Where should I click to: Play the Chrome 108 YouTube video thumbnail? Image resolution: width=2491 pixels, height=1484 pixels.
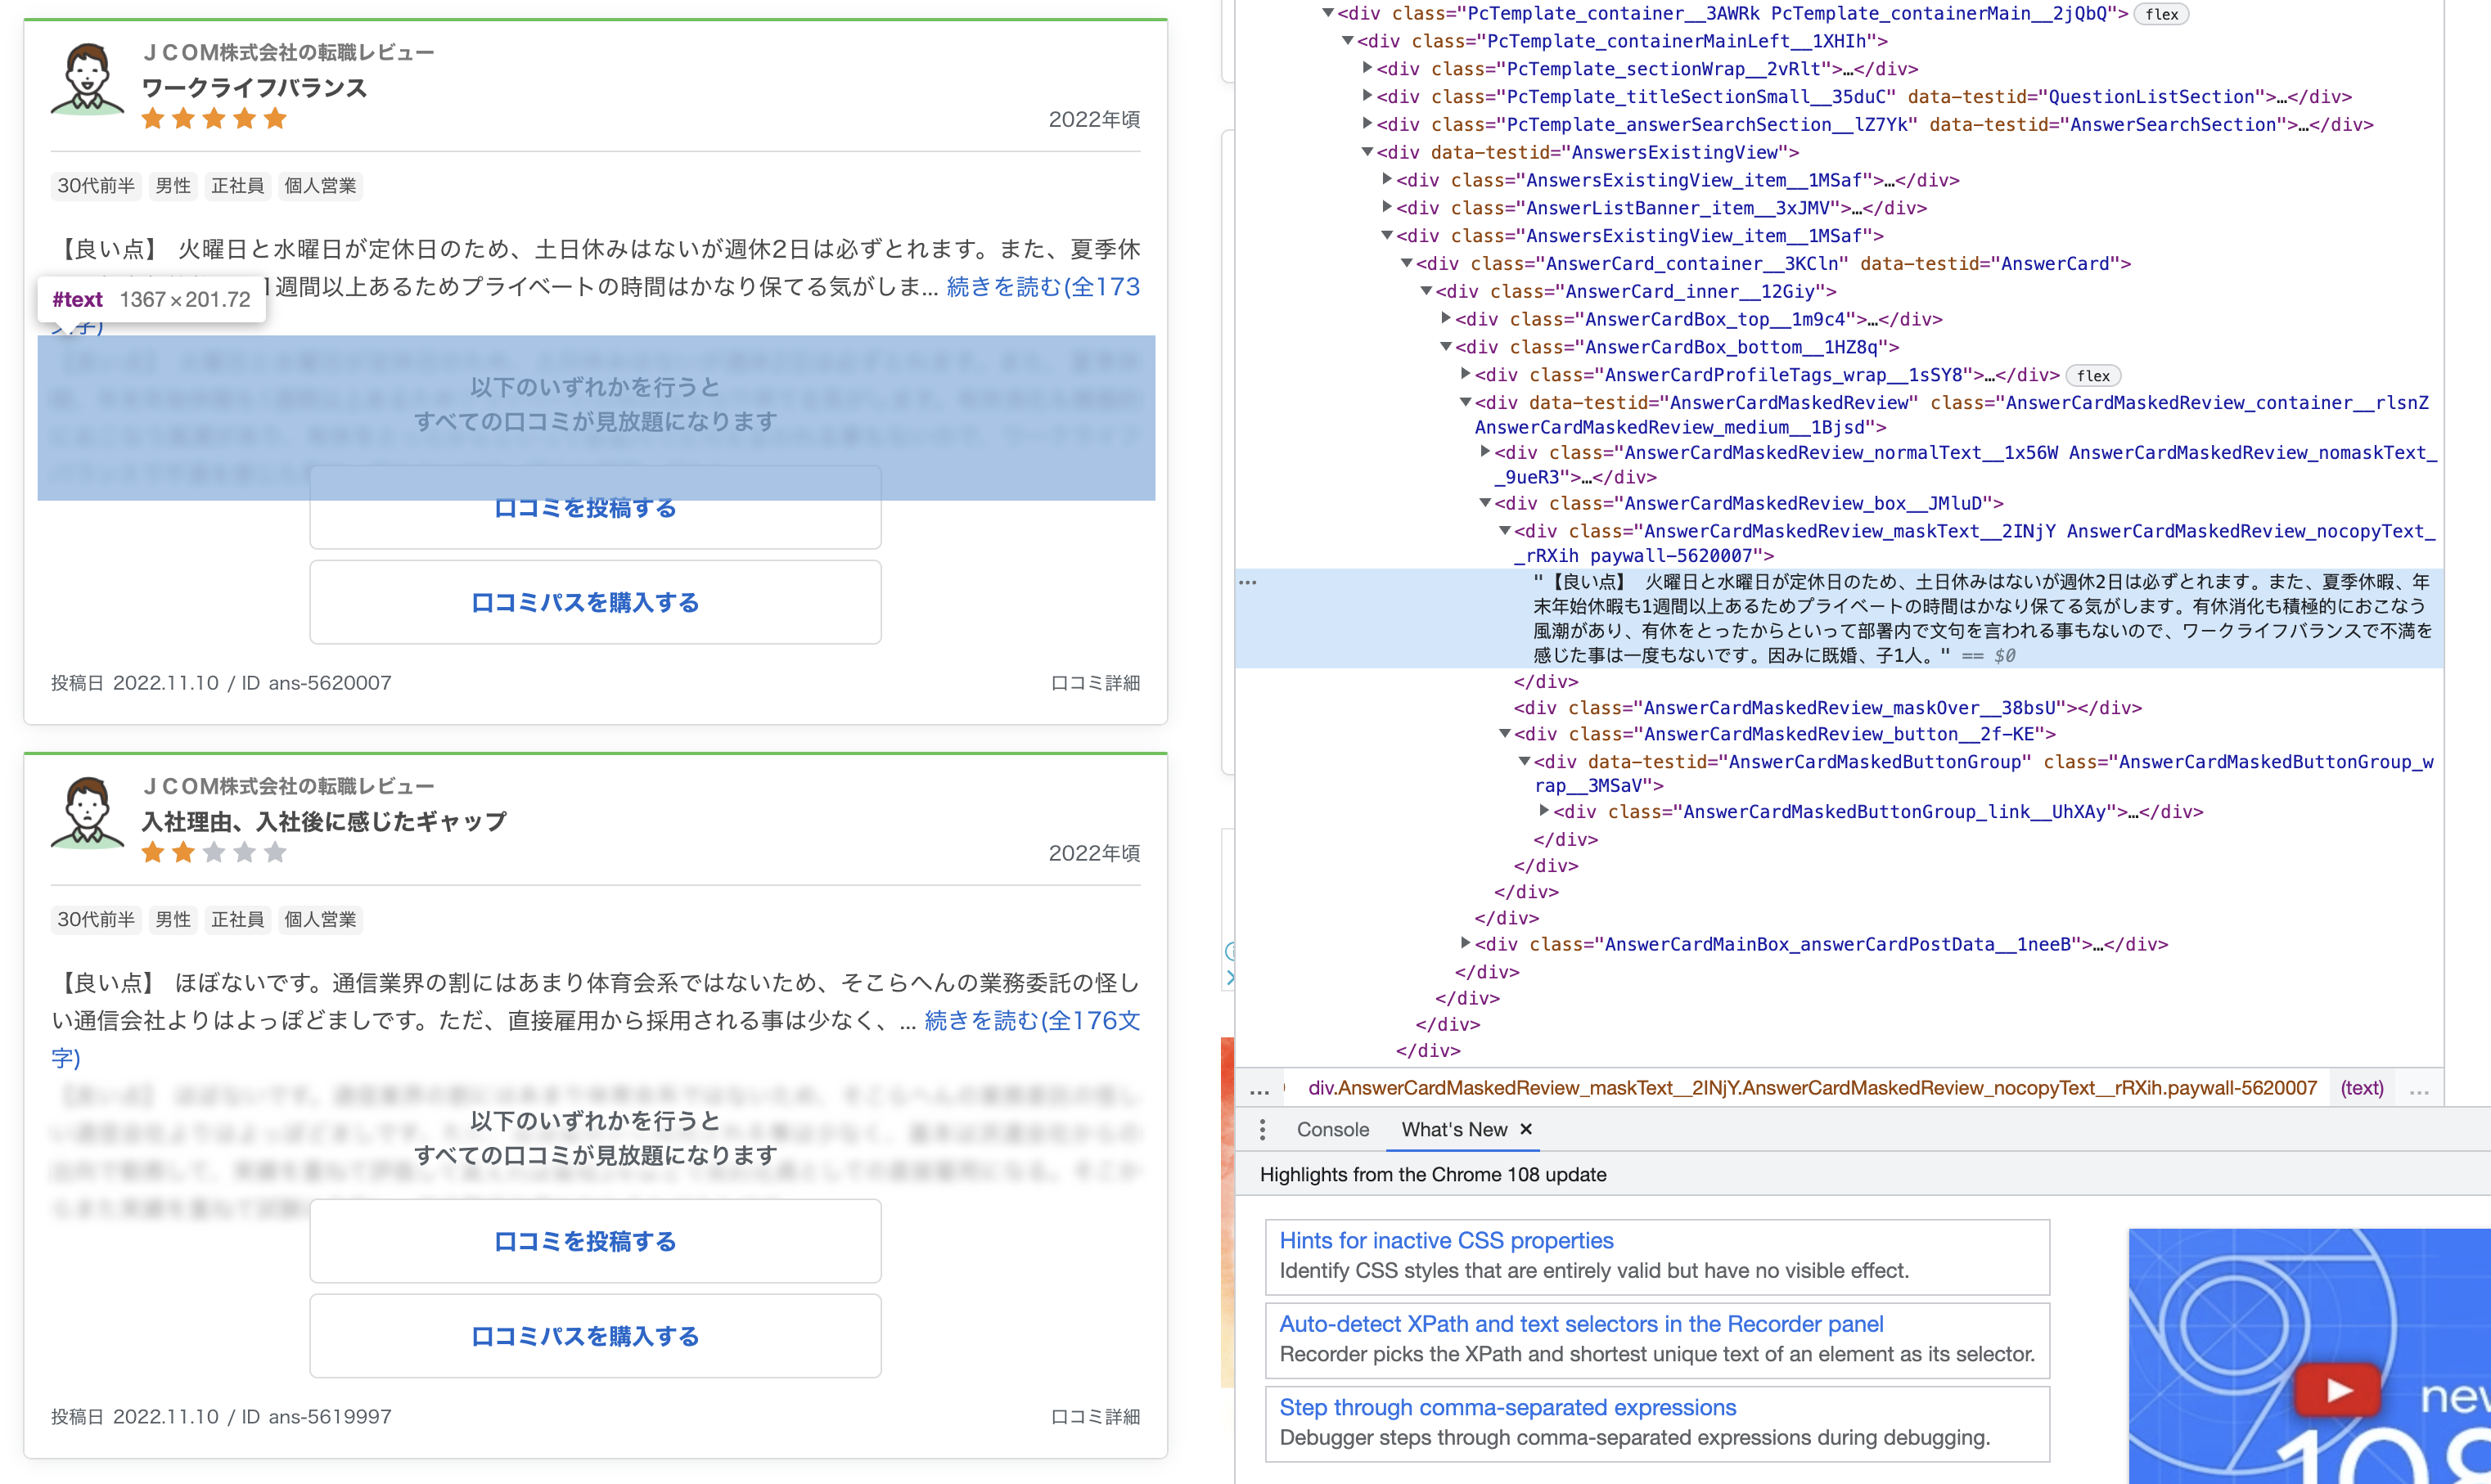click(2337, 1390)
